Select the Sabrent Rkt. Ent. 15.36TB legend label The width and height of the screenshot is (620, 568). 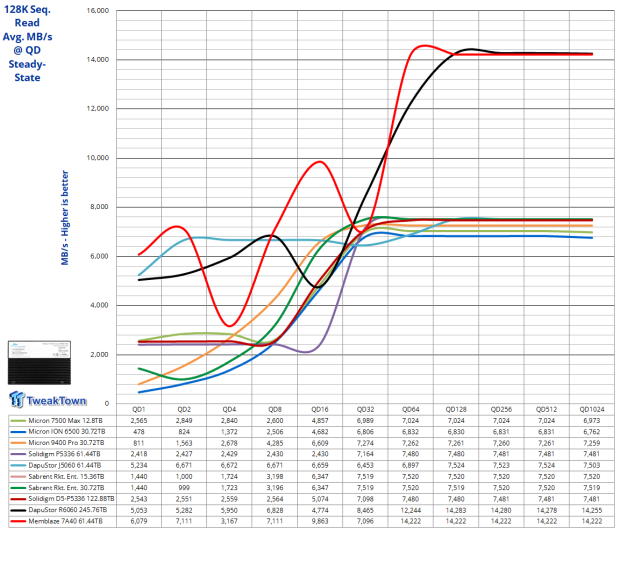click(66, 476)
